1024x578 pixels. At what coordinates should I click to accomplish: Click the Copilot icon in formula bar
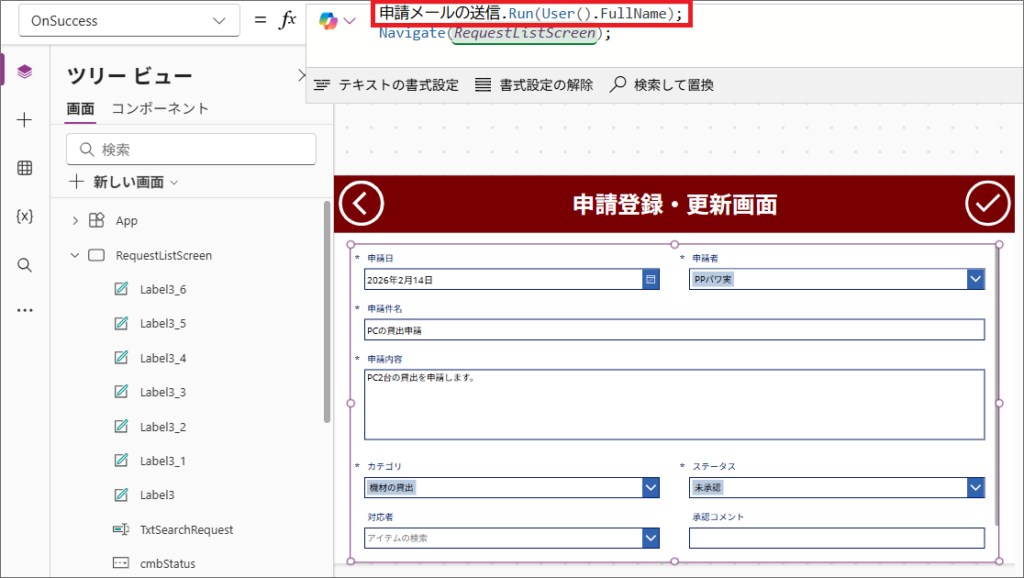pyautogui.click(x=328, y=20)
